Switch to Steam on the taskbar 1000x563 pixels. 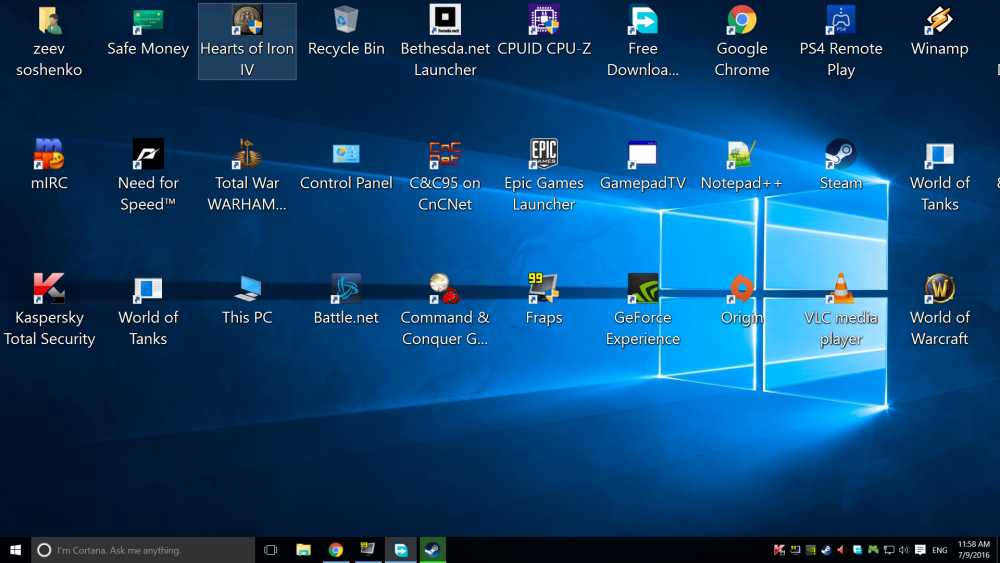coord(432,550)
